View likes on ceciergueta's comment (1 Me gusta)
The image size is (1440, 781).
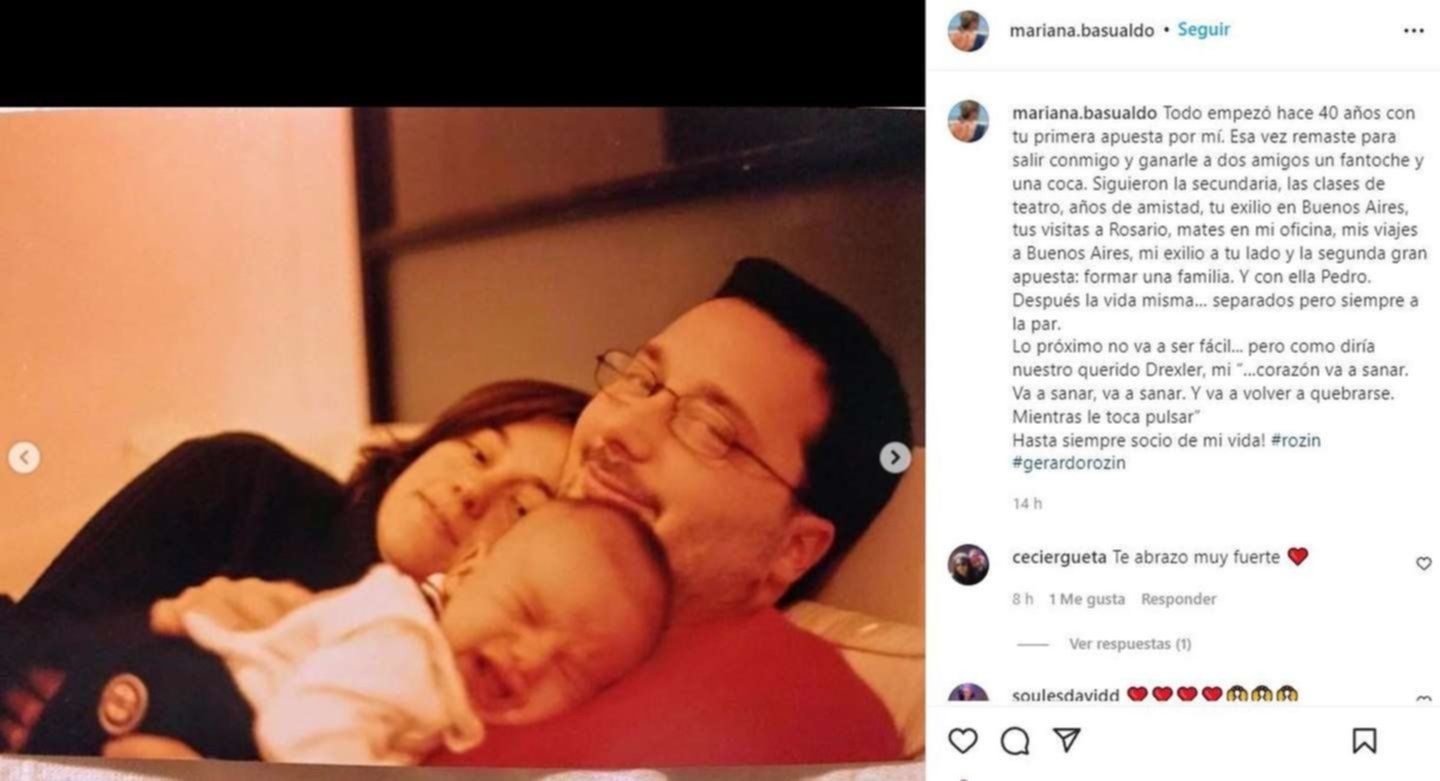1087,599
